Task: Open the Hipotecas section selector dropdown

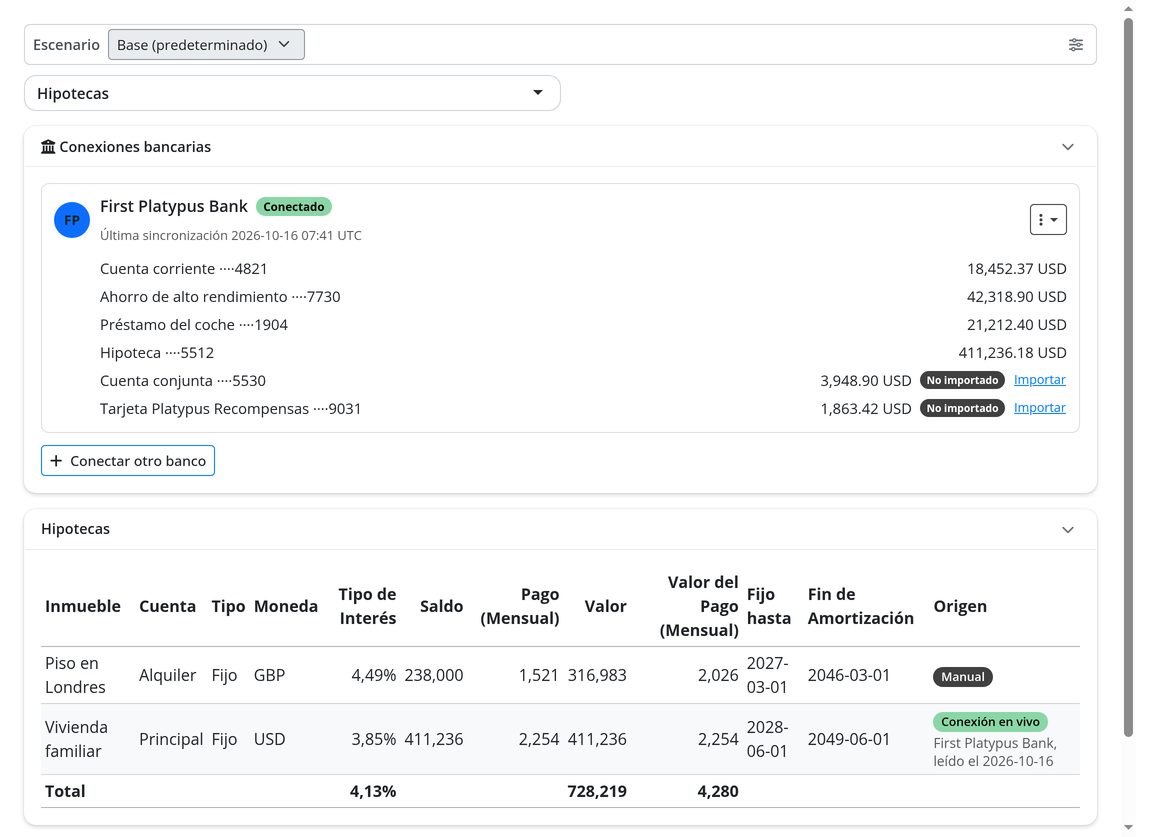Action: pyautogui.click(x=292, y=93)
